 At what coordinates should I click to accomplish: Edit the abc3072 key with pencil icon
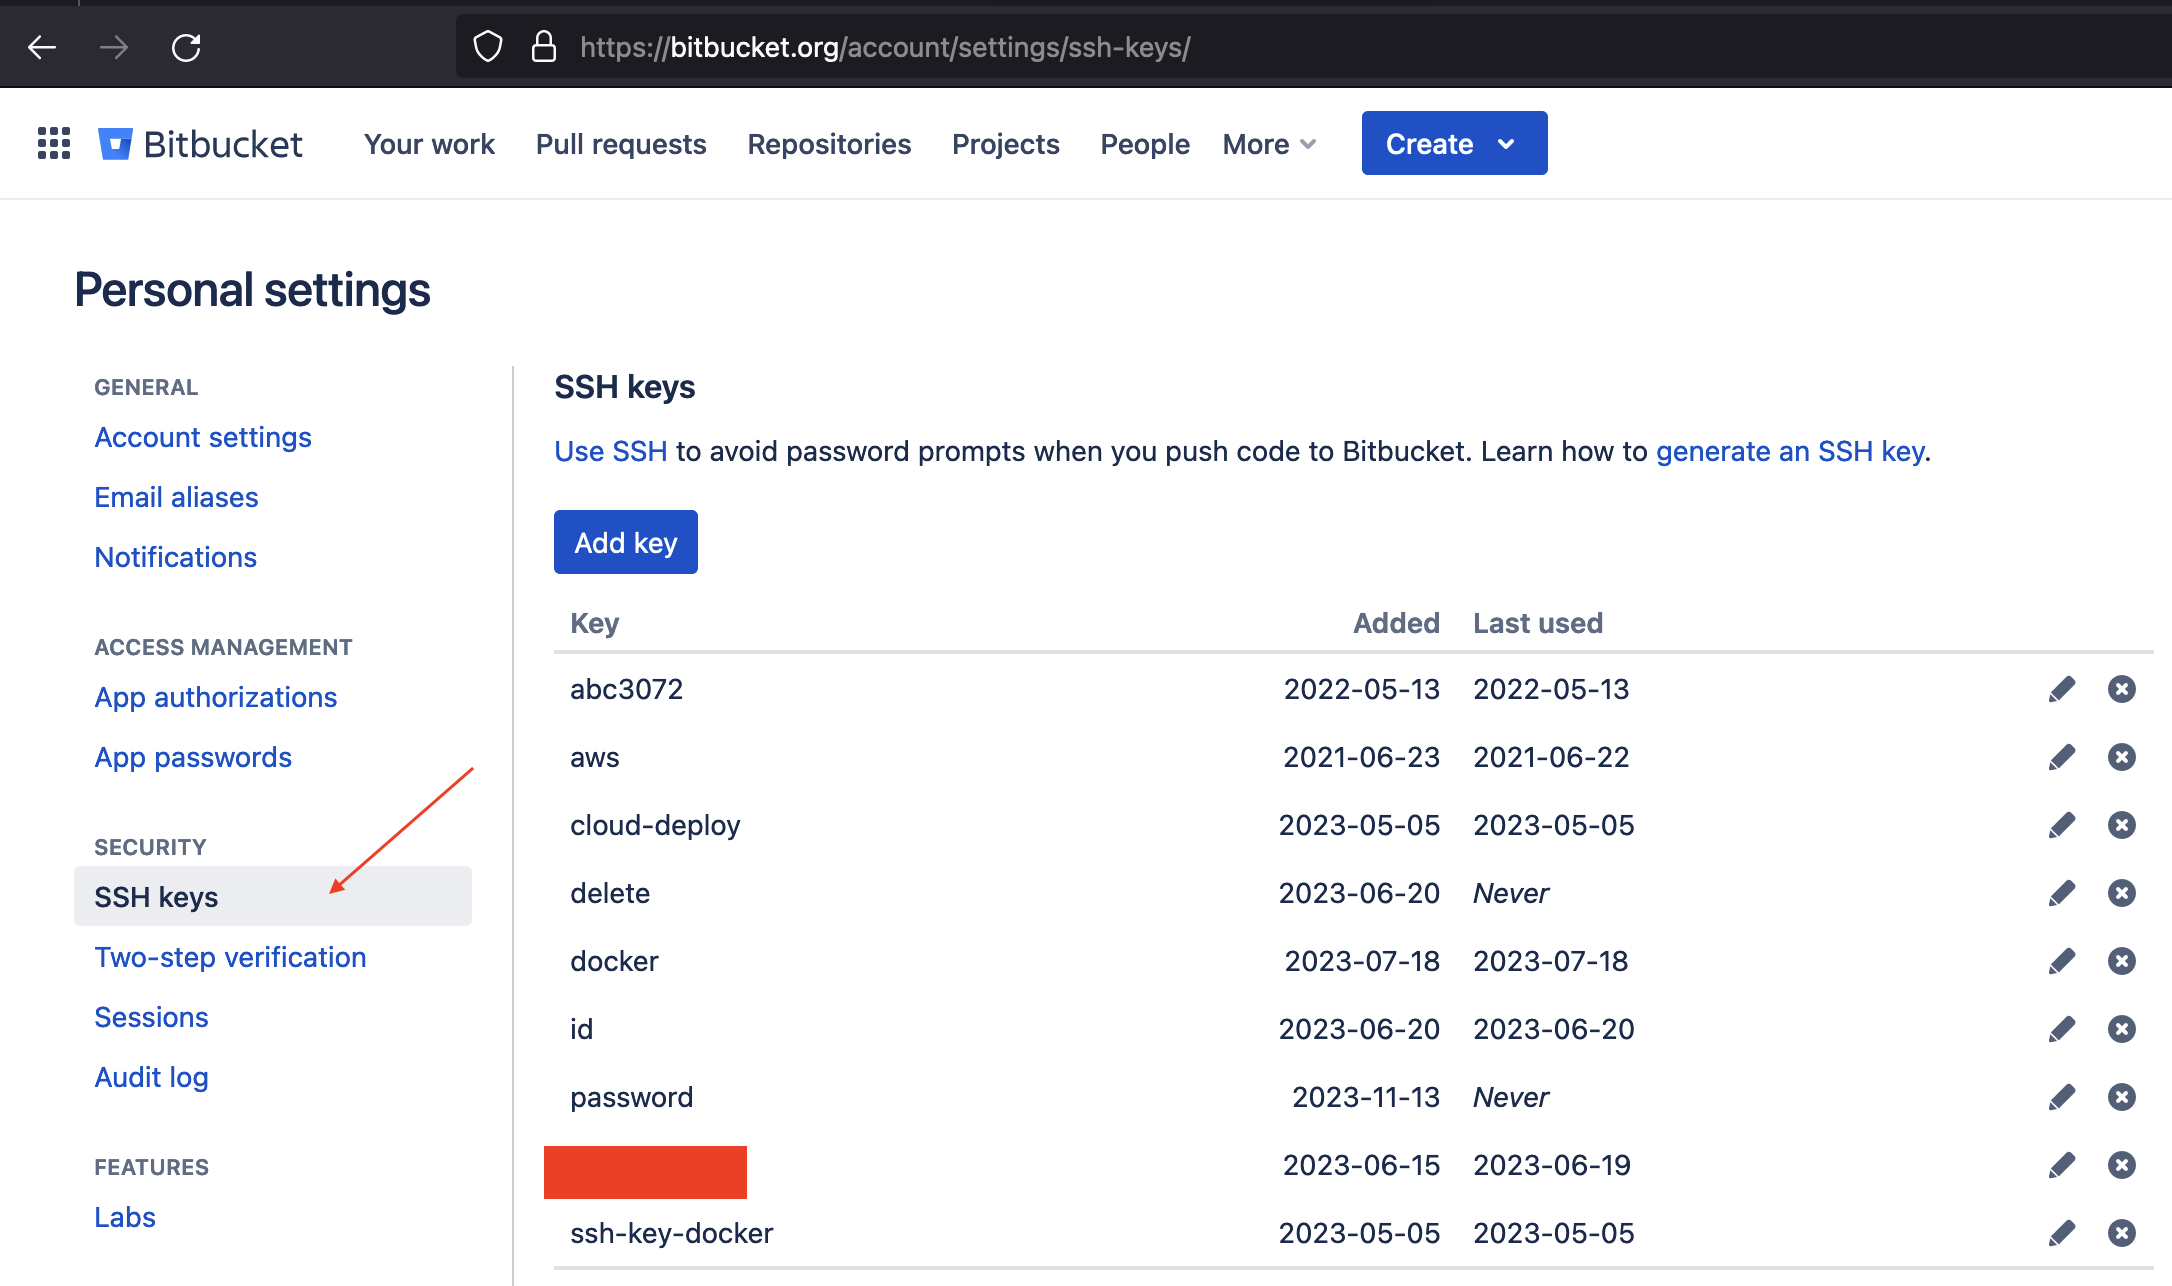coord(2061,689)
